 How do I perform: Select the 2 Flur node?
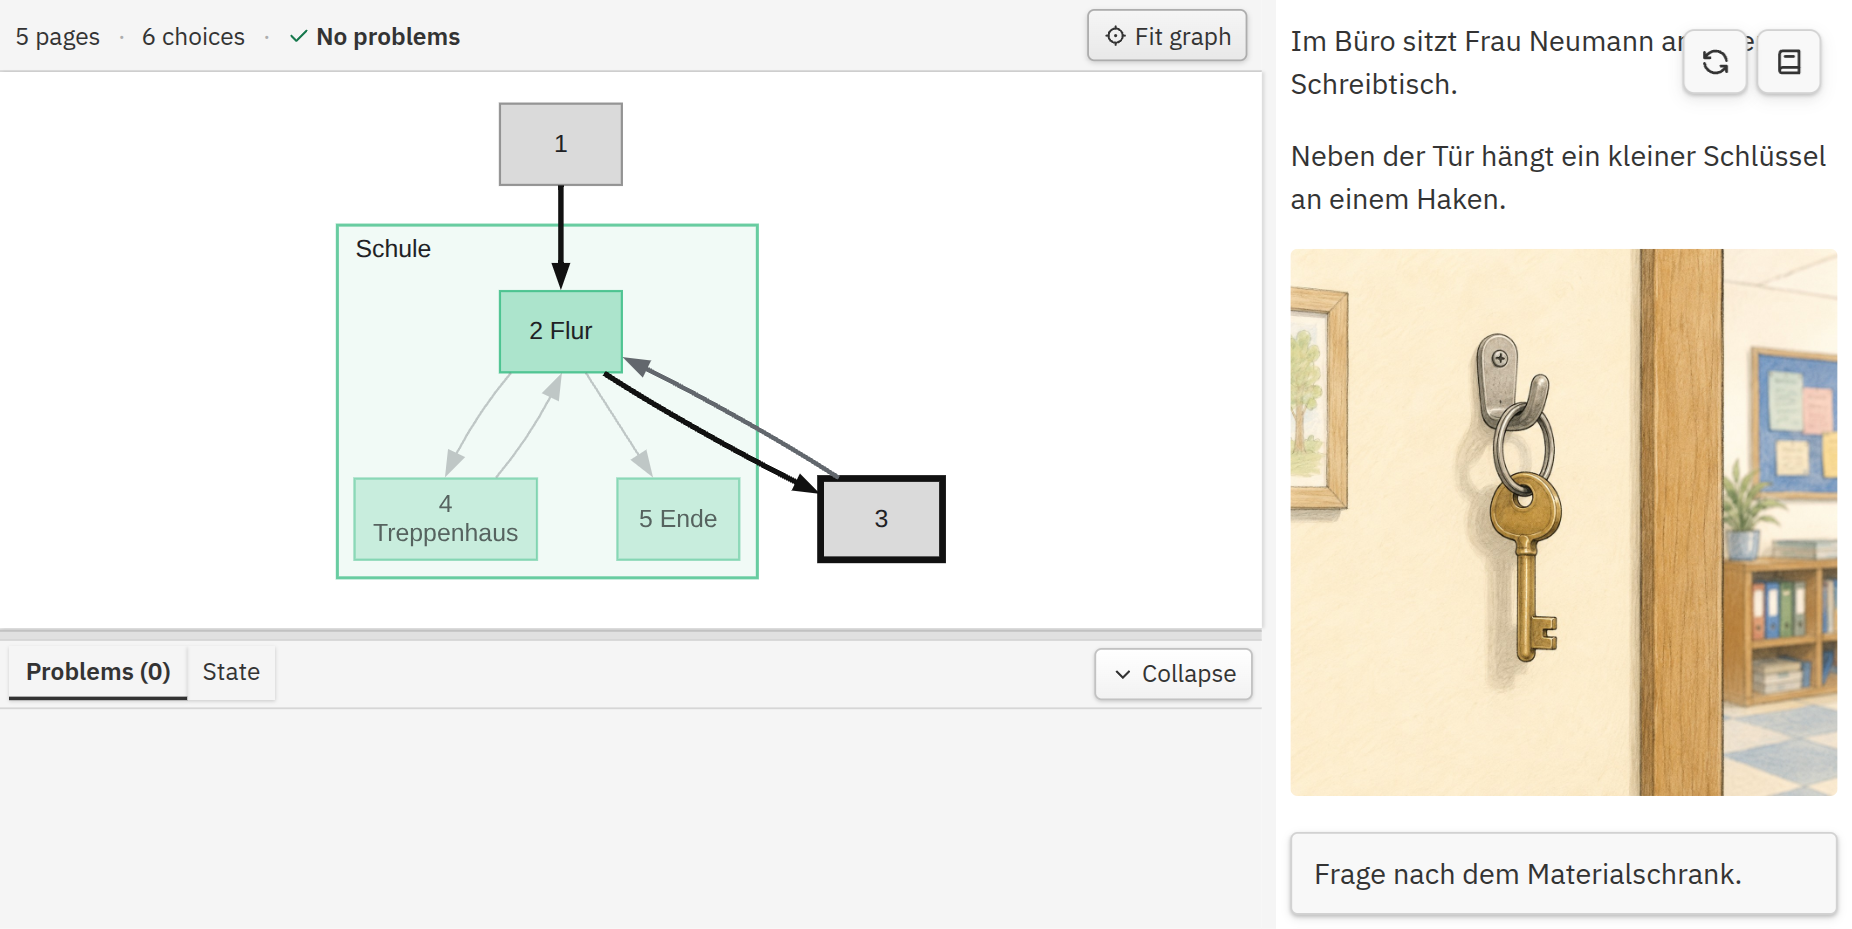tap(561, 331)
